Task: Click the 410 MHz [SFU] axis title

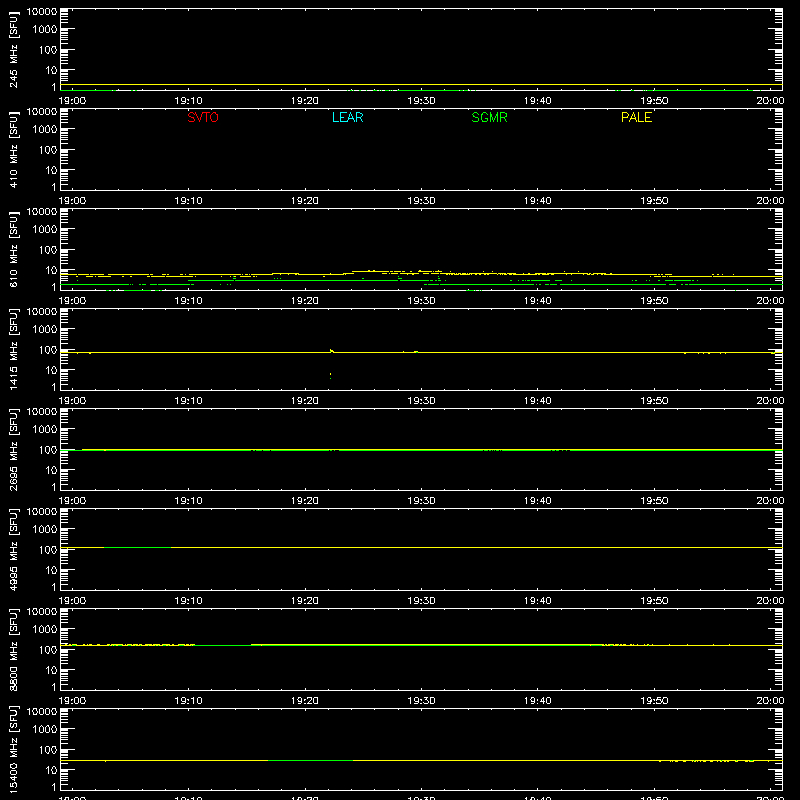Action: [13, 150]
